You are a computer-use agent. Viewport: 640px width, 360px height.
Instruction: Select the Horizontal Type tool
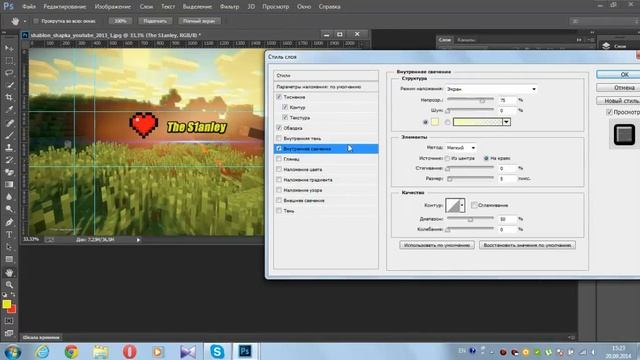click(x=9, y=235)
